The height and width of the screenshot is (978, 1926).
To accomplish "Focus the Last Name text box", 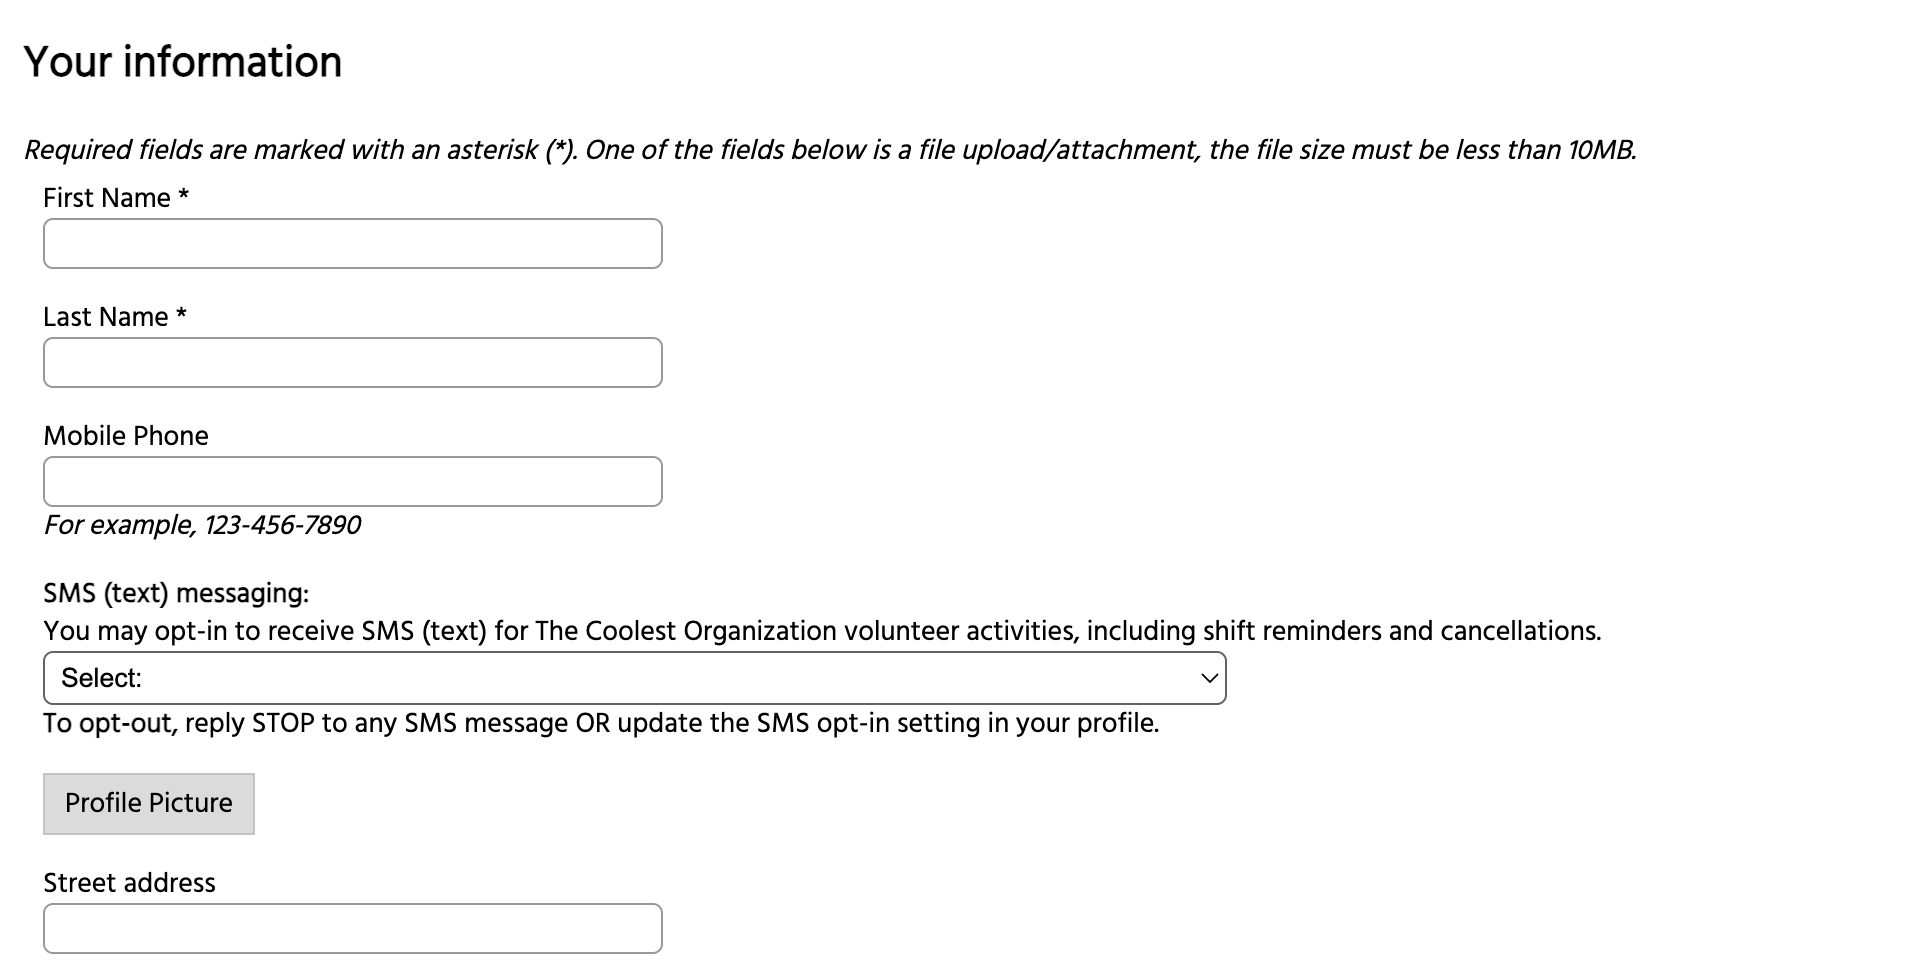I will (352, 363).
